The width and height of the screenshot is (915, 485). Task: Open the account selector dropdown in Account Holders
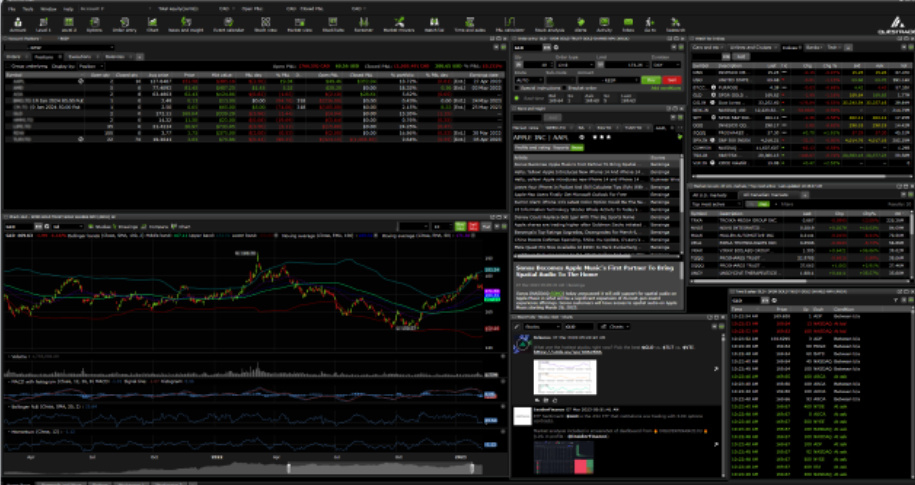click(x=58, y=47)
